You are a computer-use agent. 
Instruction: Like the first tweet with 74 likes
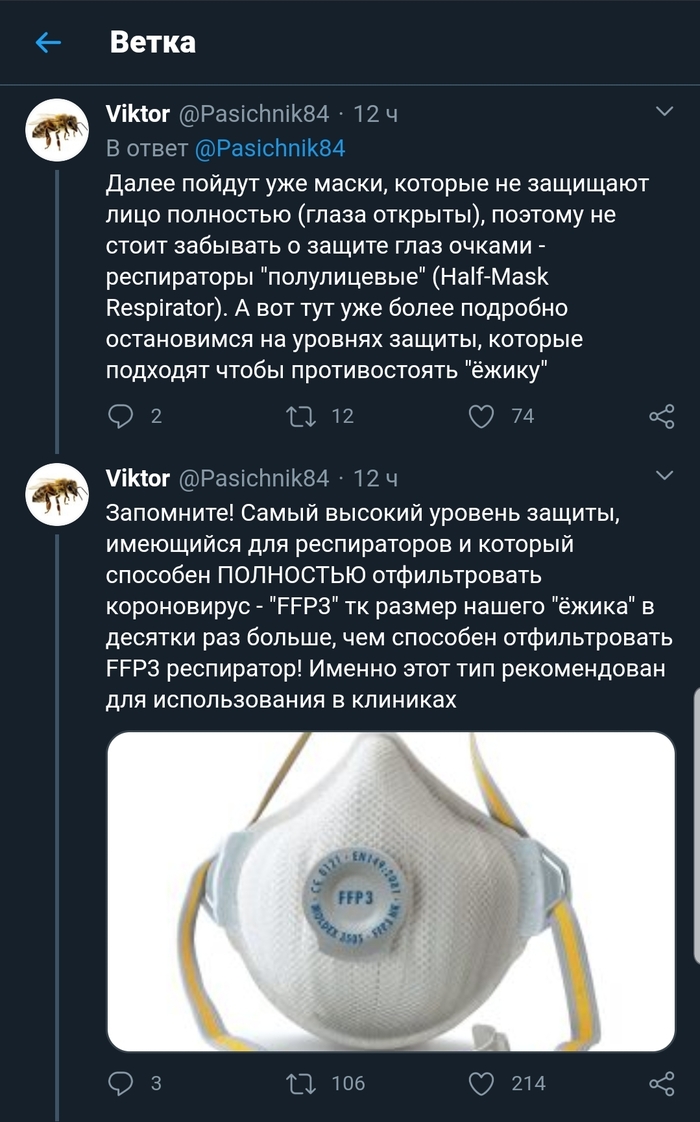(482, 416)
